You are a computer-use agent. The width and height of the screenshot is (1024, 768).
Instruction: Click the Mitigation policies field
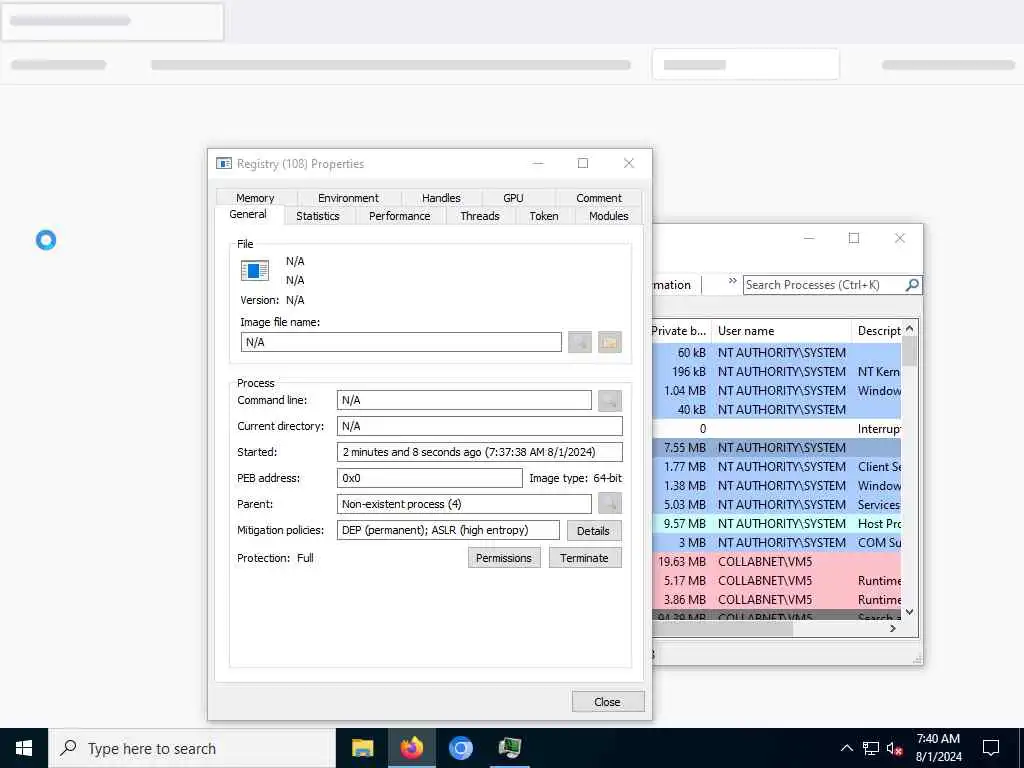[x=448, y=530]
